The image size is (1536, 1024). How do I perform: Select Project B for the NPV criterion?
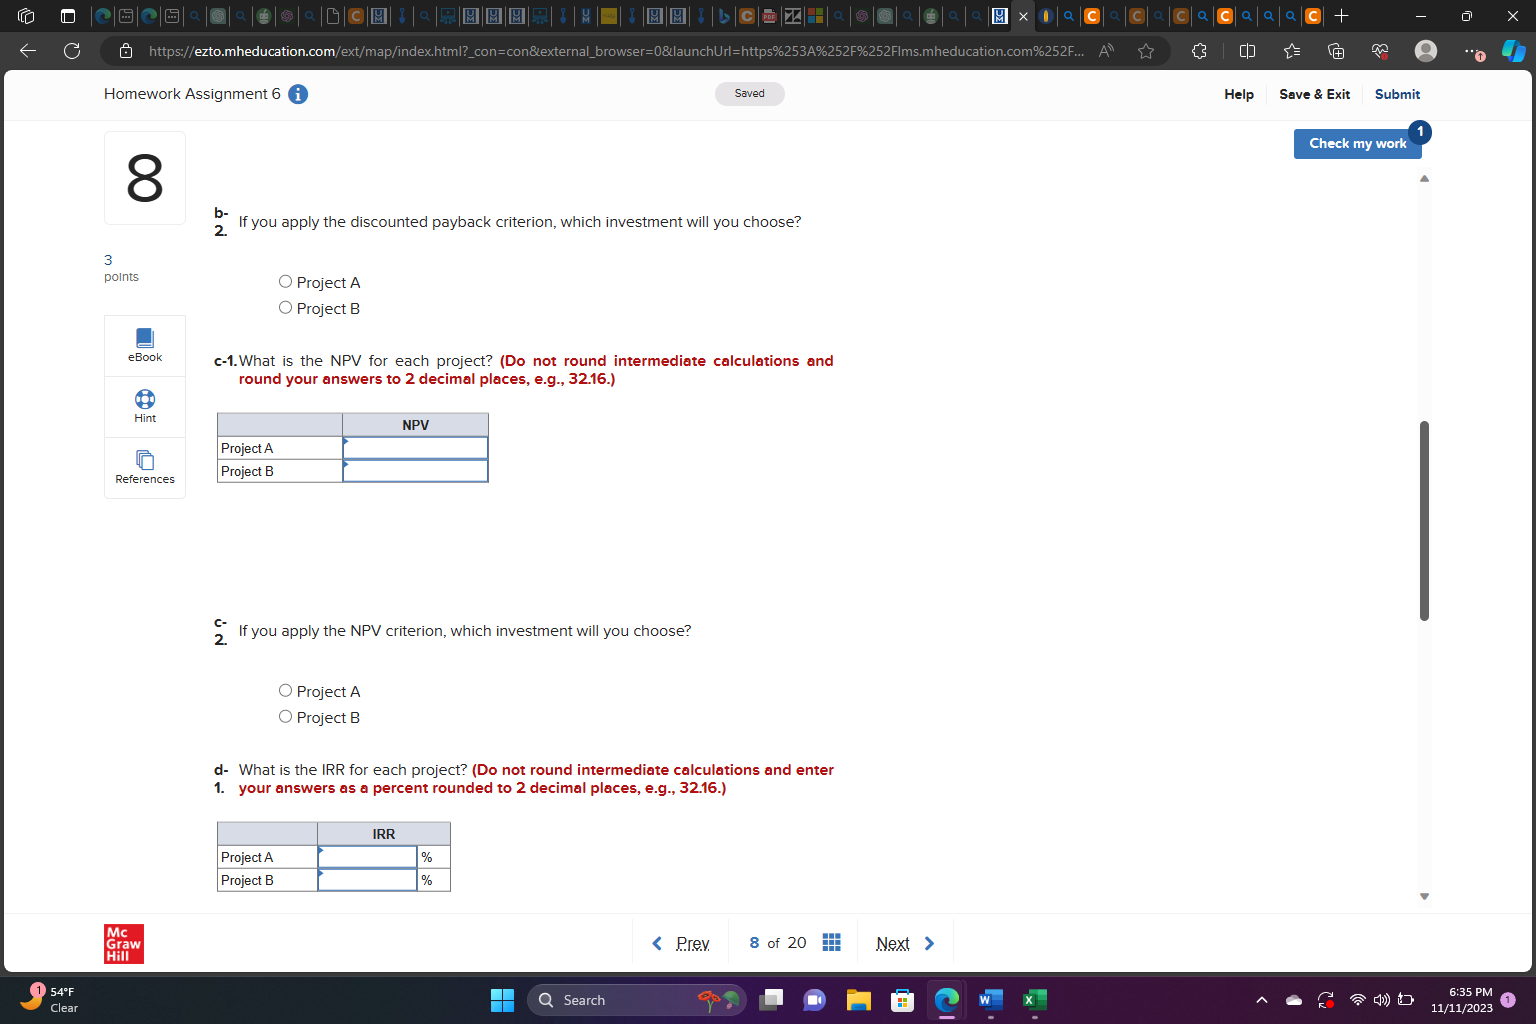285,716
